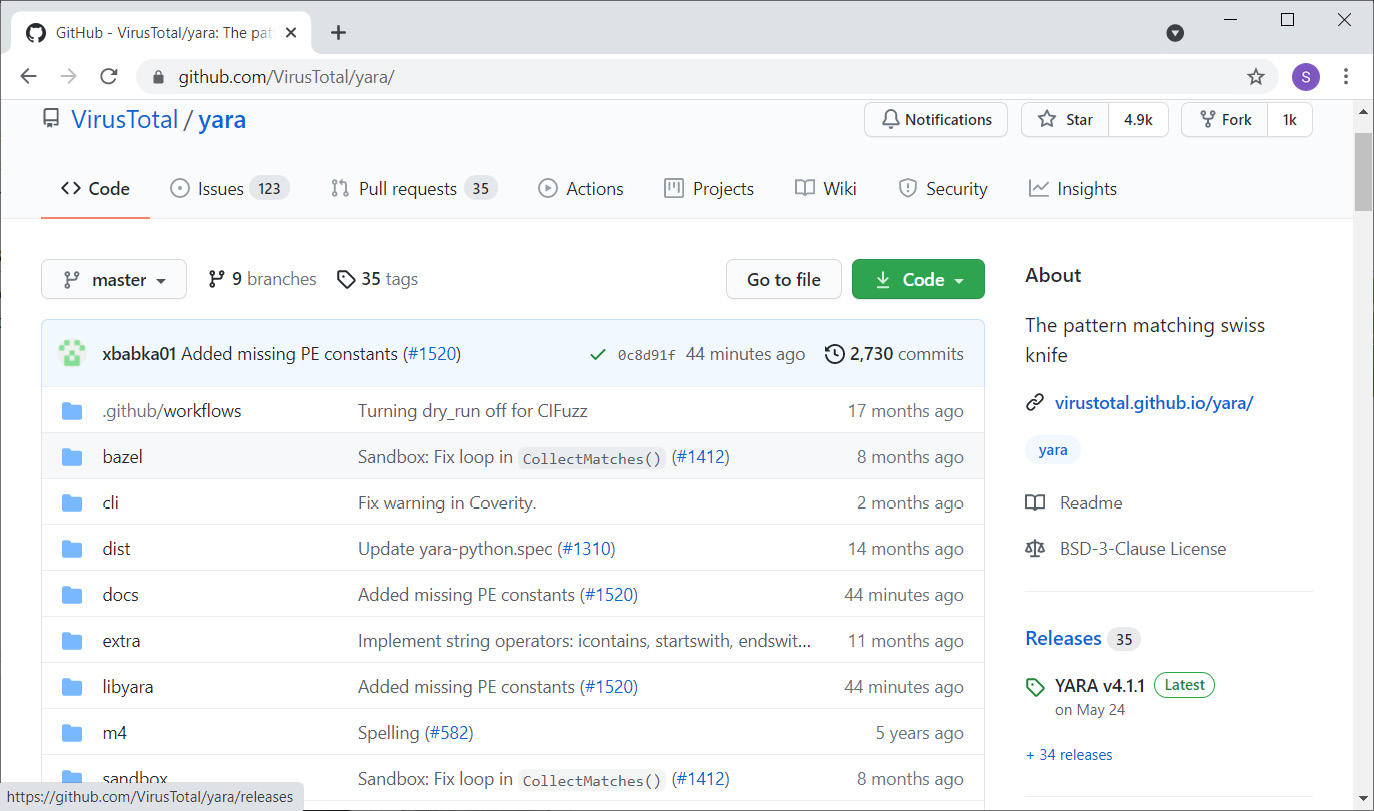This screenshot has width=1374, height=811.
Task: Click the Fork button
Action: coord(1225,120)
